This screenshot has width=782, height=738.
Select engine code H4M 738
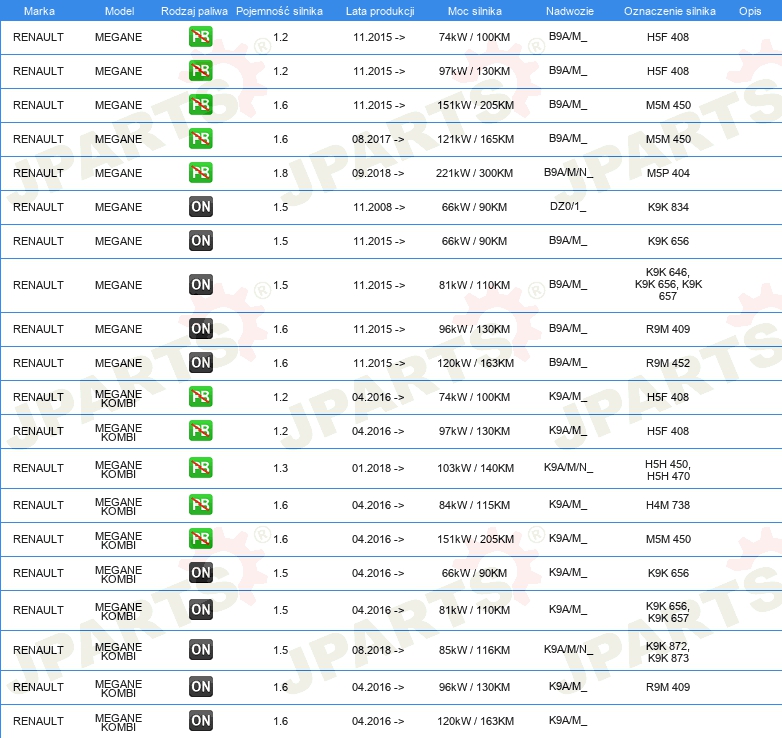668,505
